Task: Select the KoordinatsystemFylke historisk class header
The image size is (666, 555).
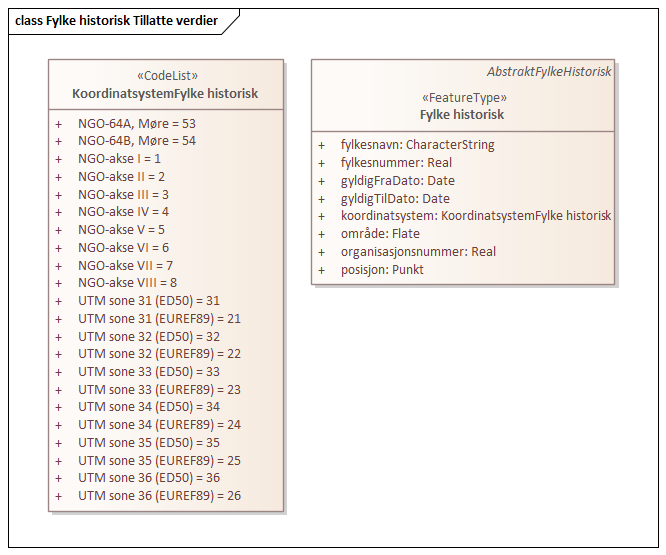Action: coord(165,94)
